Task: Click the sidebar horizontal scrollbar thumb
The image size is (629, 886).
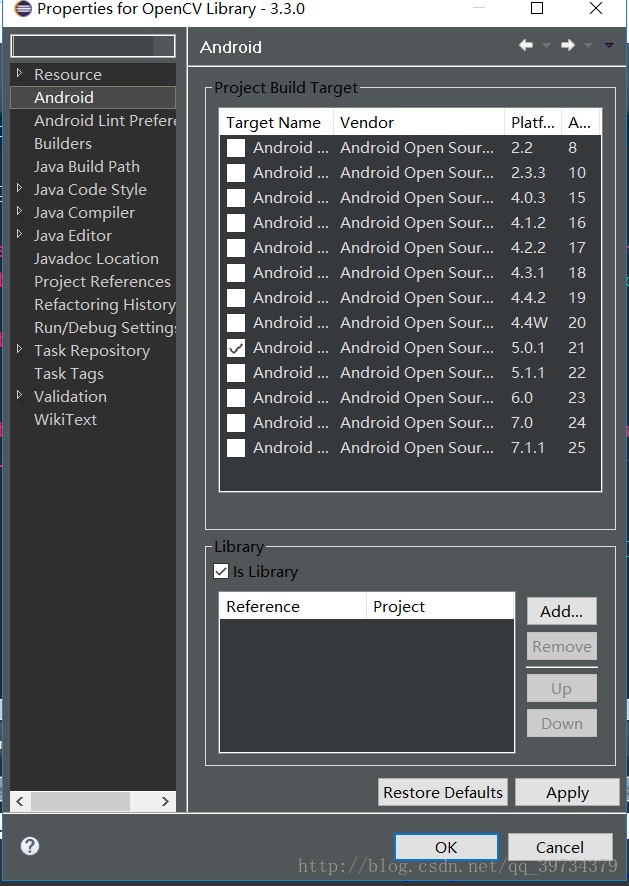Action: 80,801
